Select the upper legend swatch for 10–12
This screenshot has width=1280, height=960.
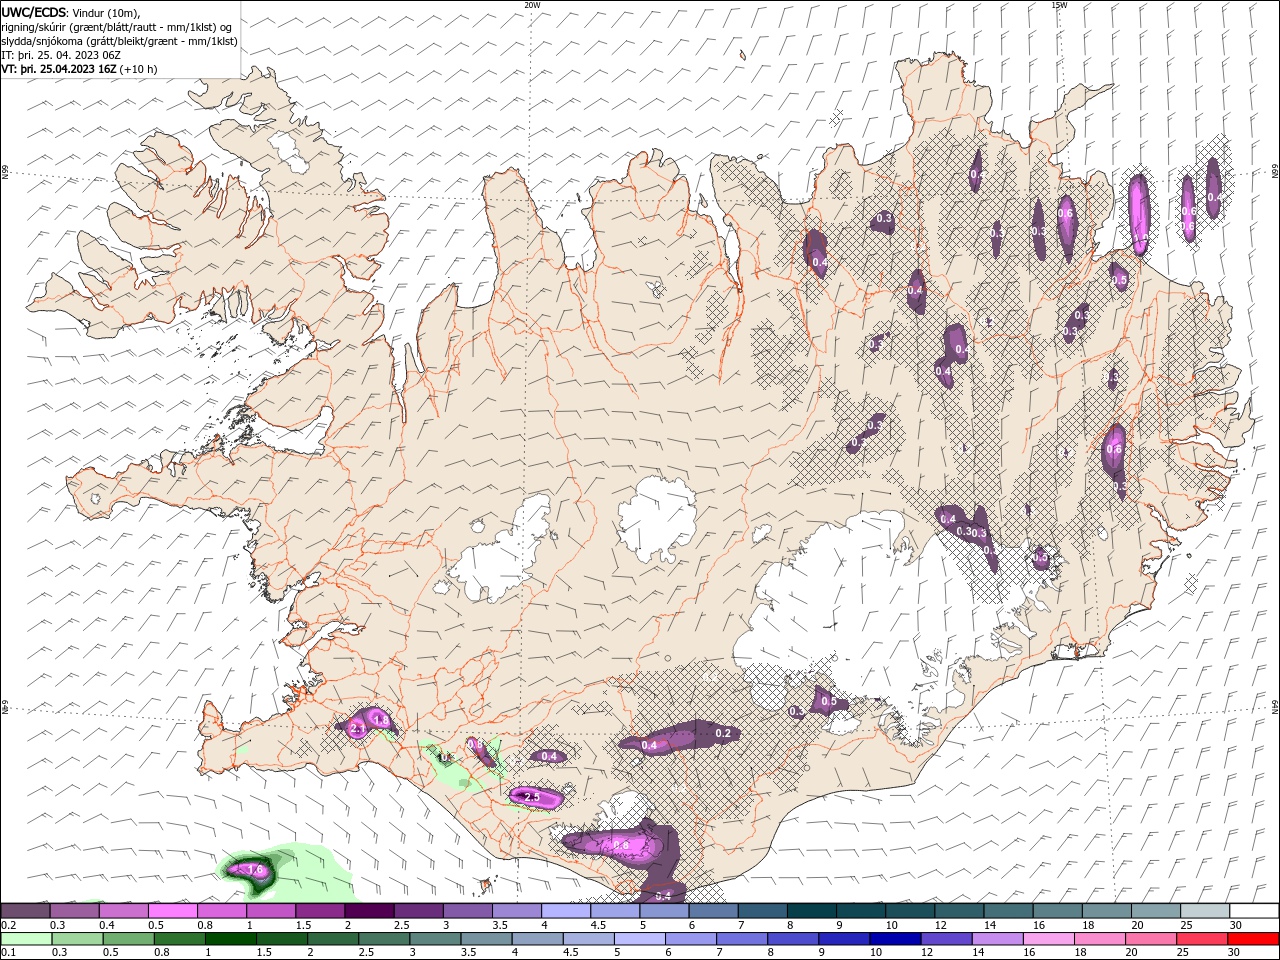pyautogui.click(x=909, y=911)
